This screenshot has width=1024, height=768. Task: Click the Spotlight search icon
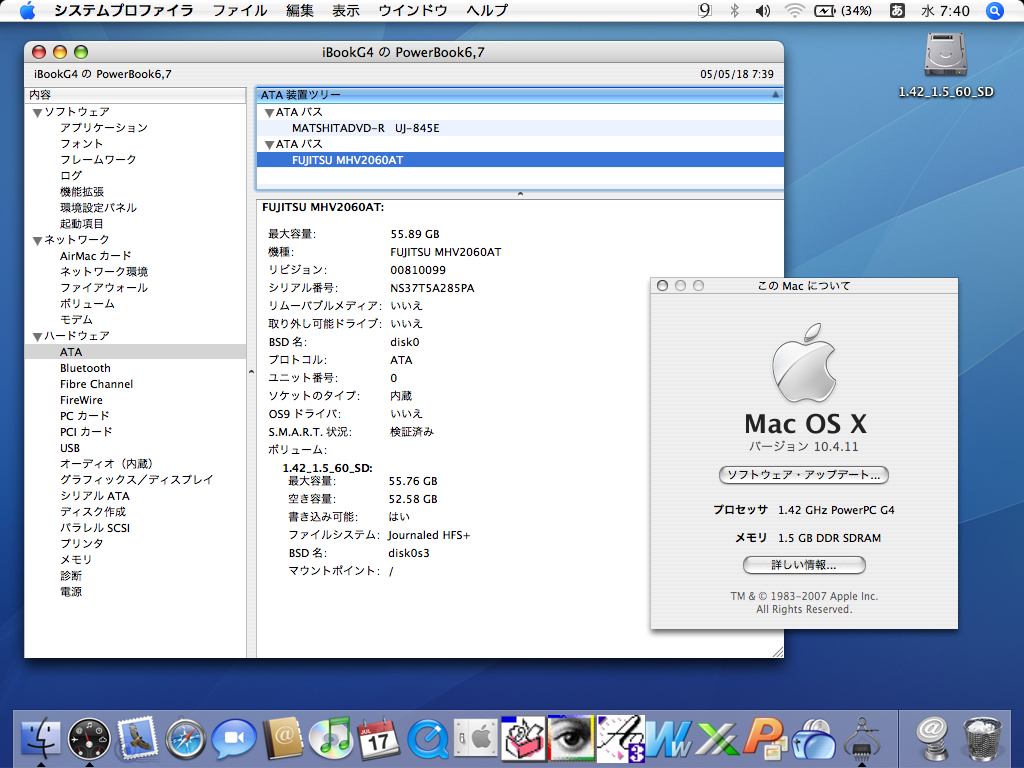click(x=995, y=10)
